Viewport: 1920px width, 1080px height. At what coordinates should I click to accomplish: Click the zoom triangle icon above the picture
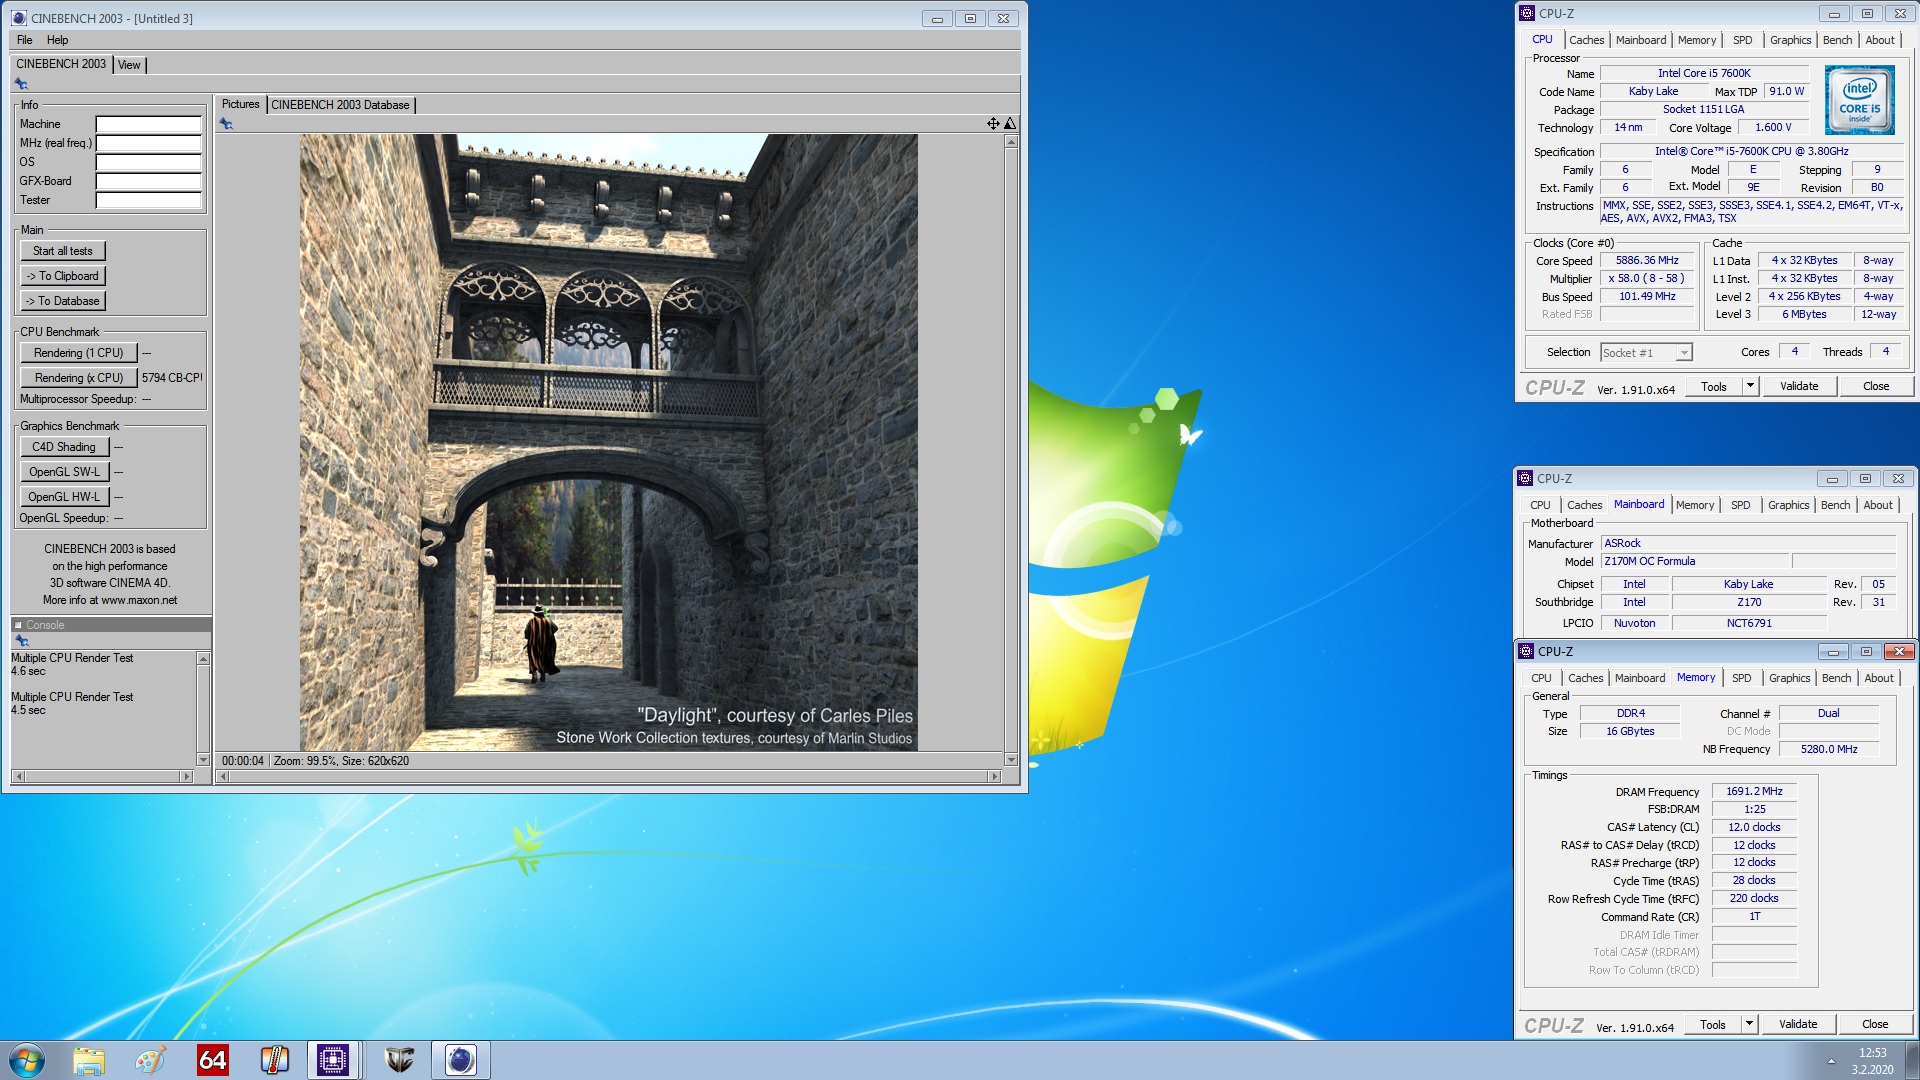tap(1010, 124)
